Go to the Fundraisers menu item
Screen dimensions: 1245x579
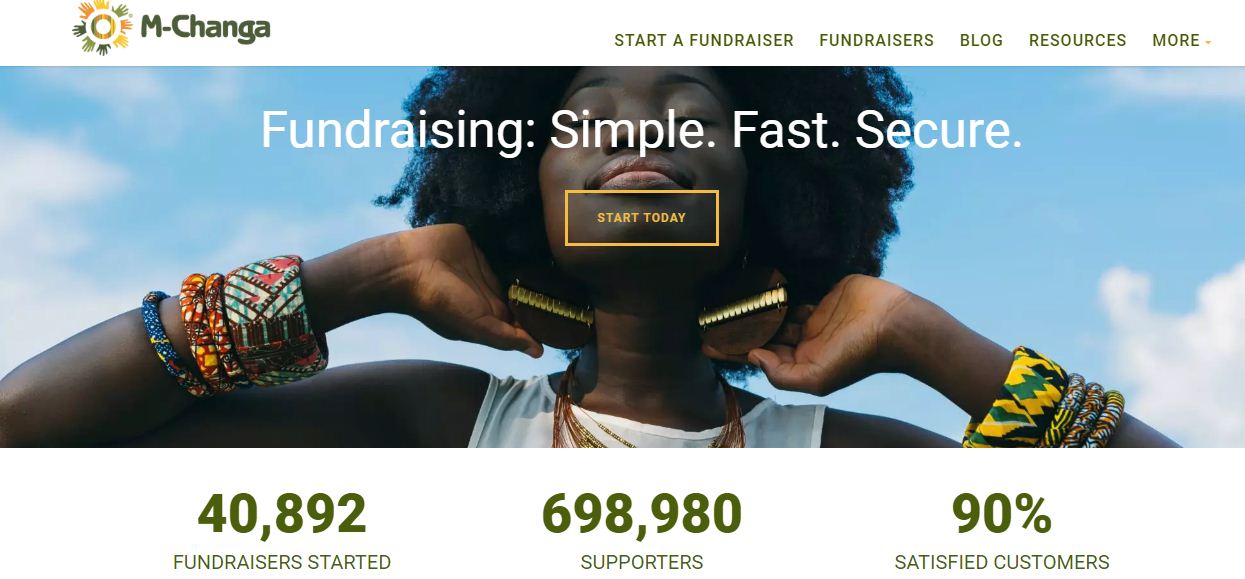[x=876, y=41]
